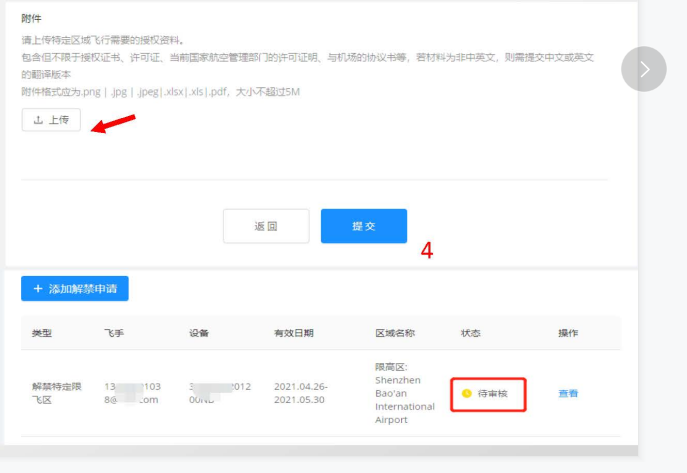Click the 飞手 column header

pos(114,333)
